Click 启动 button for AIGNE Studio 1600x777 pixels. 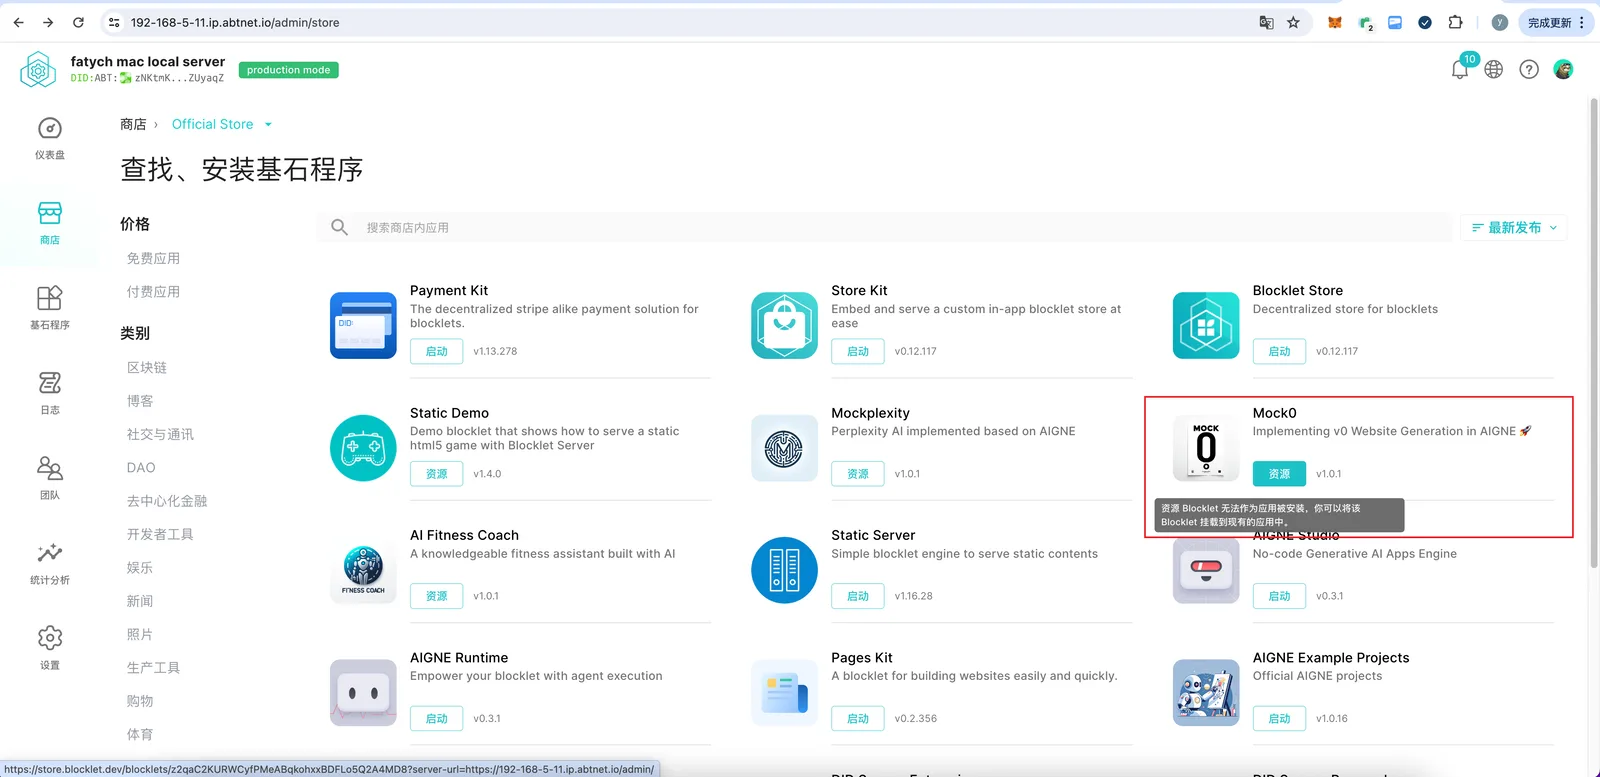1279,596
